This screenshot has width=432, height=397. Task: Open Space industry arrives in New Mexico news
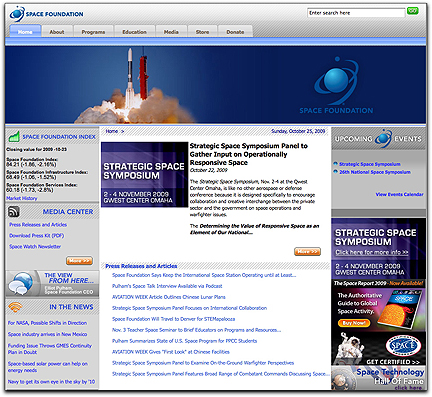pyautogui.click(x=47, y=334)
